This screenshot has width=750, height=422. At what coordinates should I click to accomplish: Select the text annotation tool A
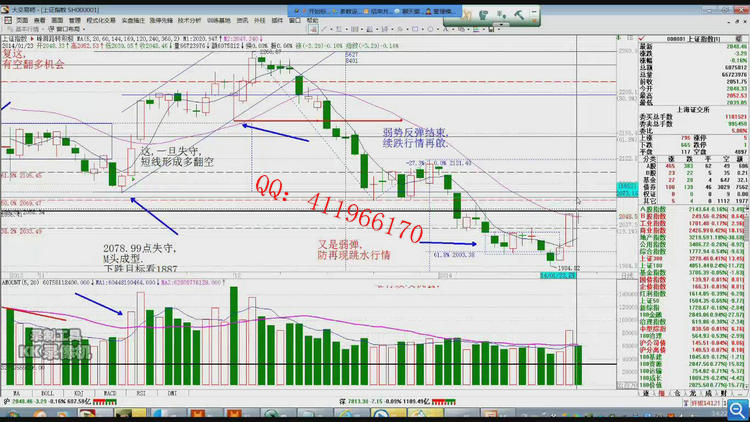(x=445, y=29)
